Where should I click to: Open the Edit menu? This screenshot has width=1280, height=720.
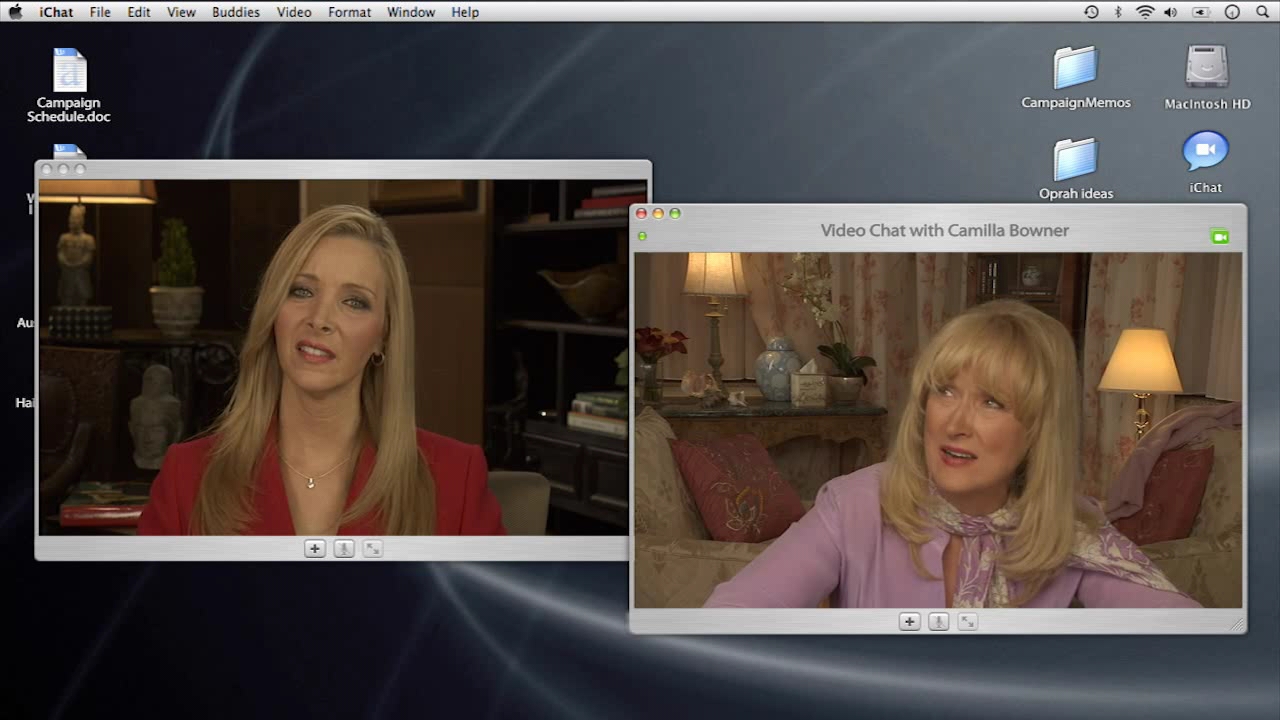click(x=139, y=12)
